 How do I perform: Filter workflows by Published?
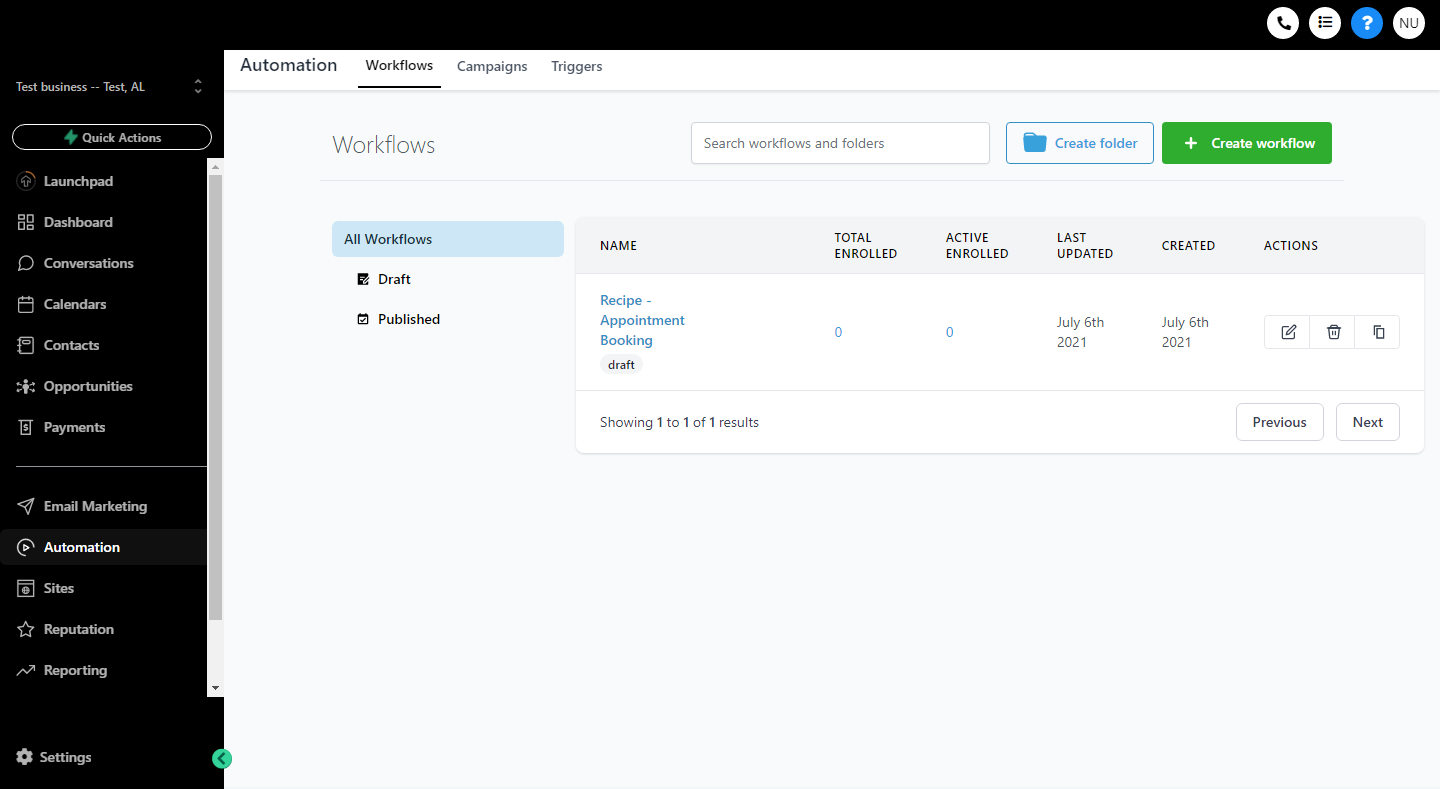(399, 319)
